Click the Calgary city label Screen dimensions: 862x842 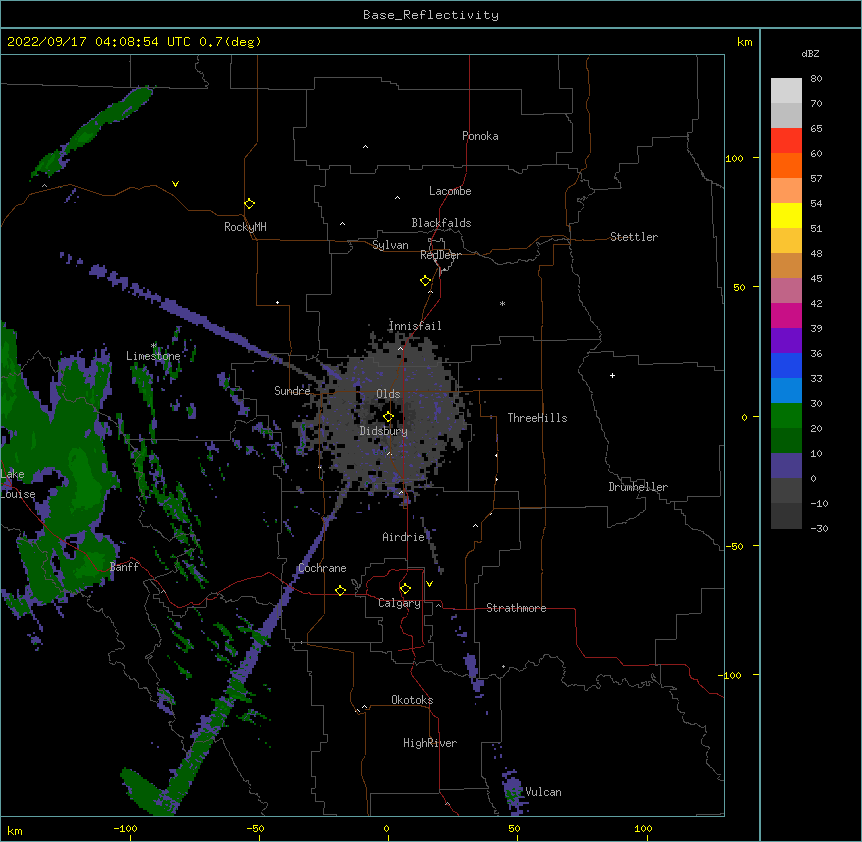(399, 603)
